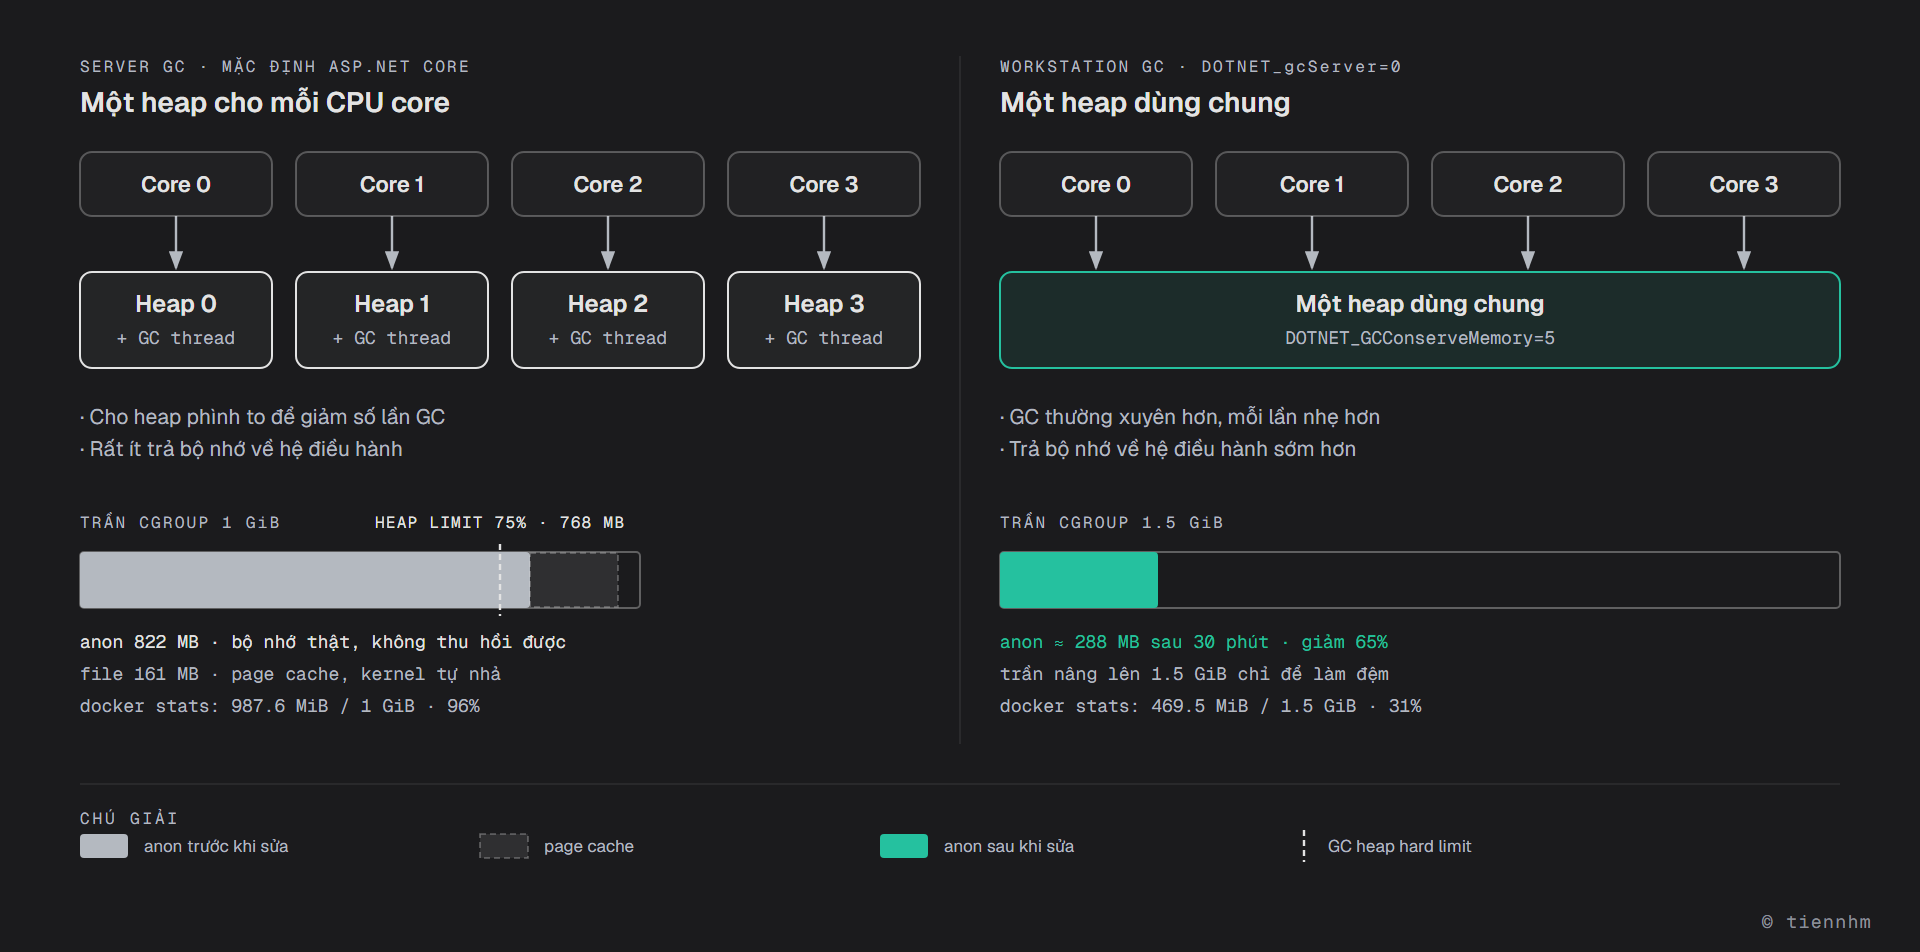Click the green 'anon sau khi sửa' legend swatch
1920x952 pixels.
904,846
